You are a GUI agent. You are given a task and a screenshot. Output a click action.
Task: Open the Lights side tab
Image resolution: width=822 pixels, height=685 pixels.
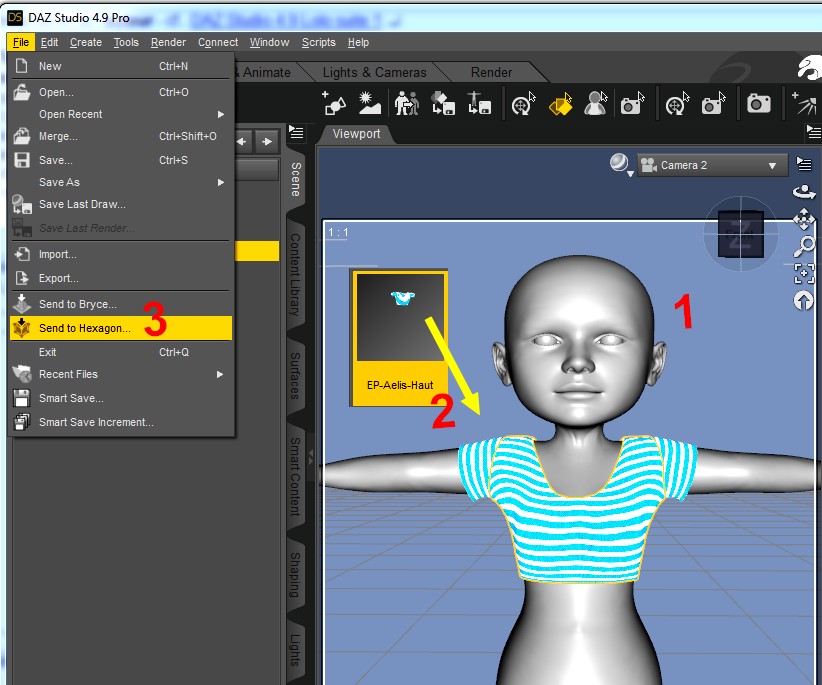click(x=296, y=650)
